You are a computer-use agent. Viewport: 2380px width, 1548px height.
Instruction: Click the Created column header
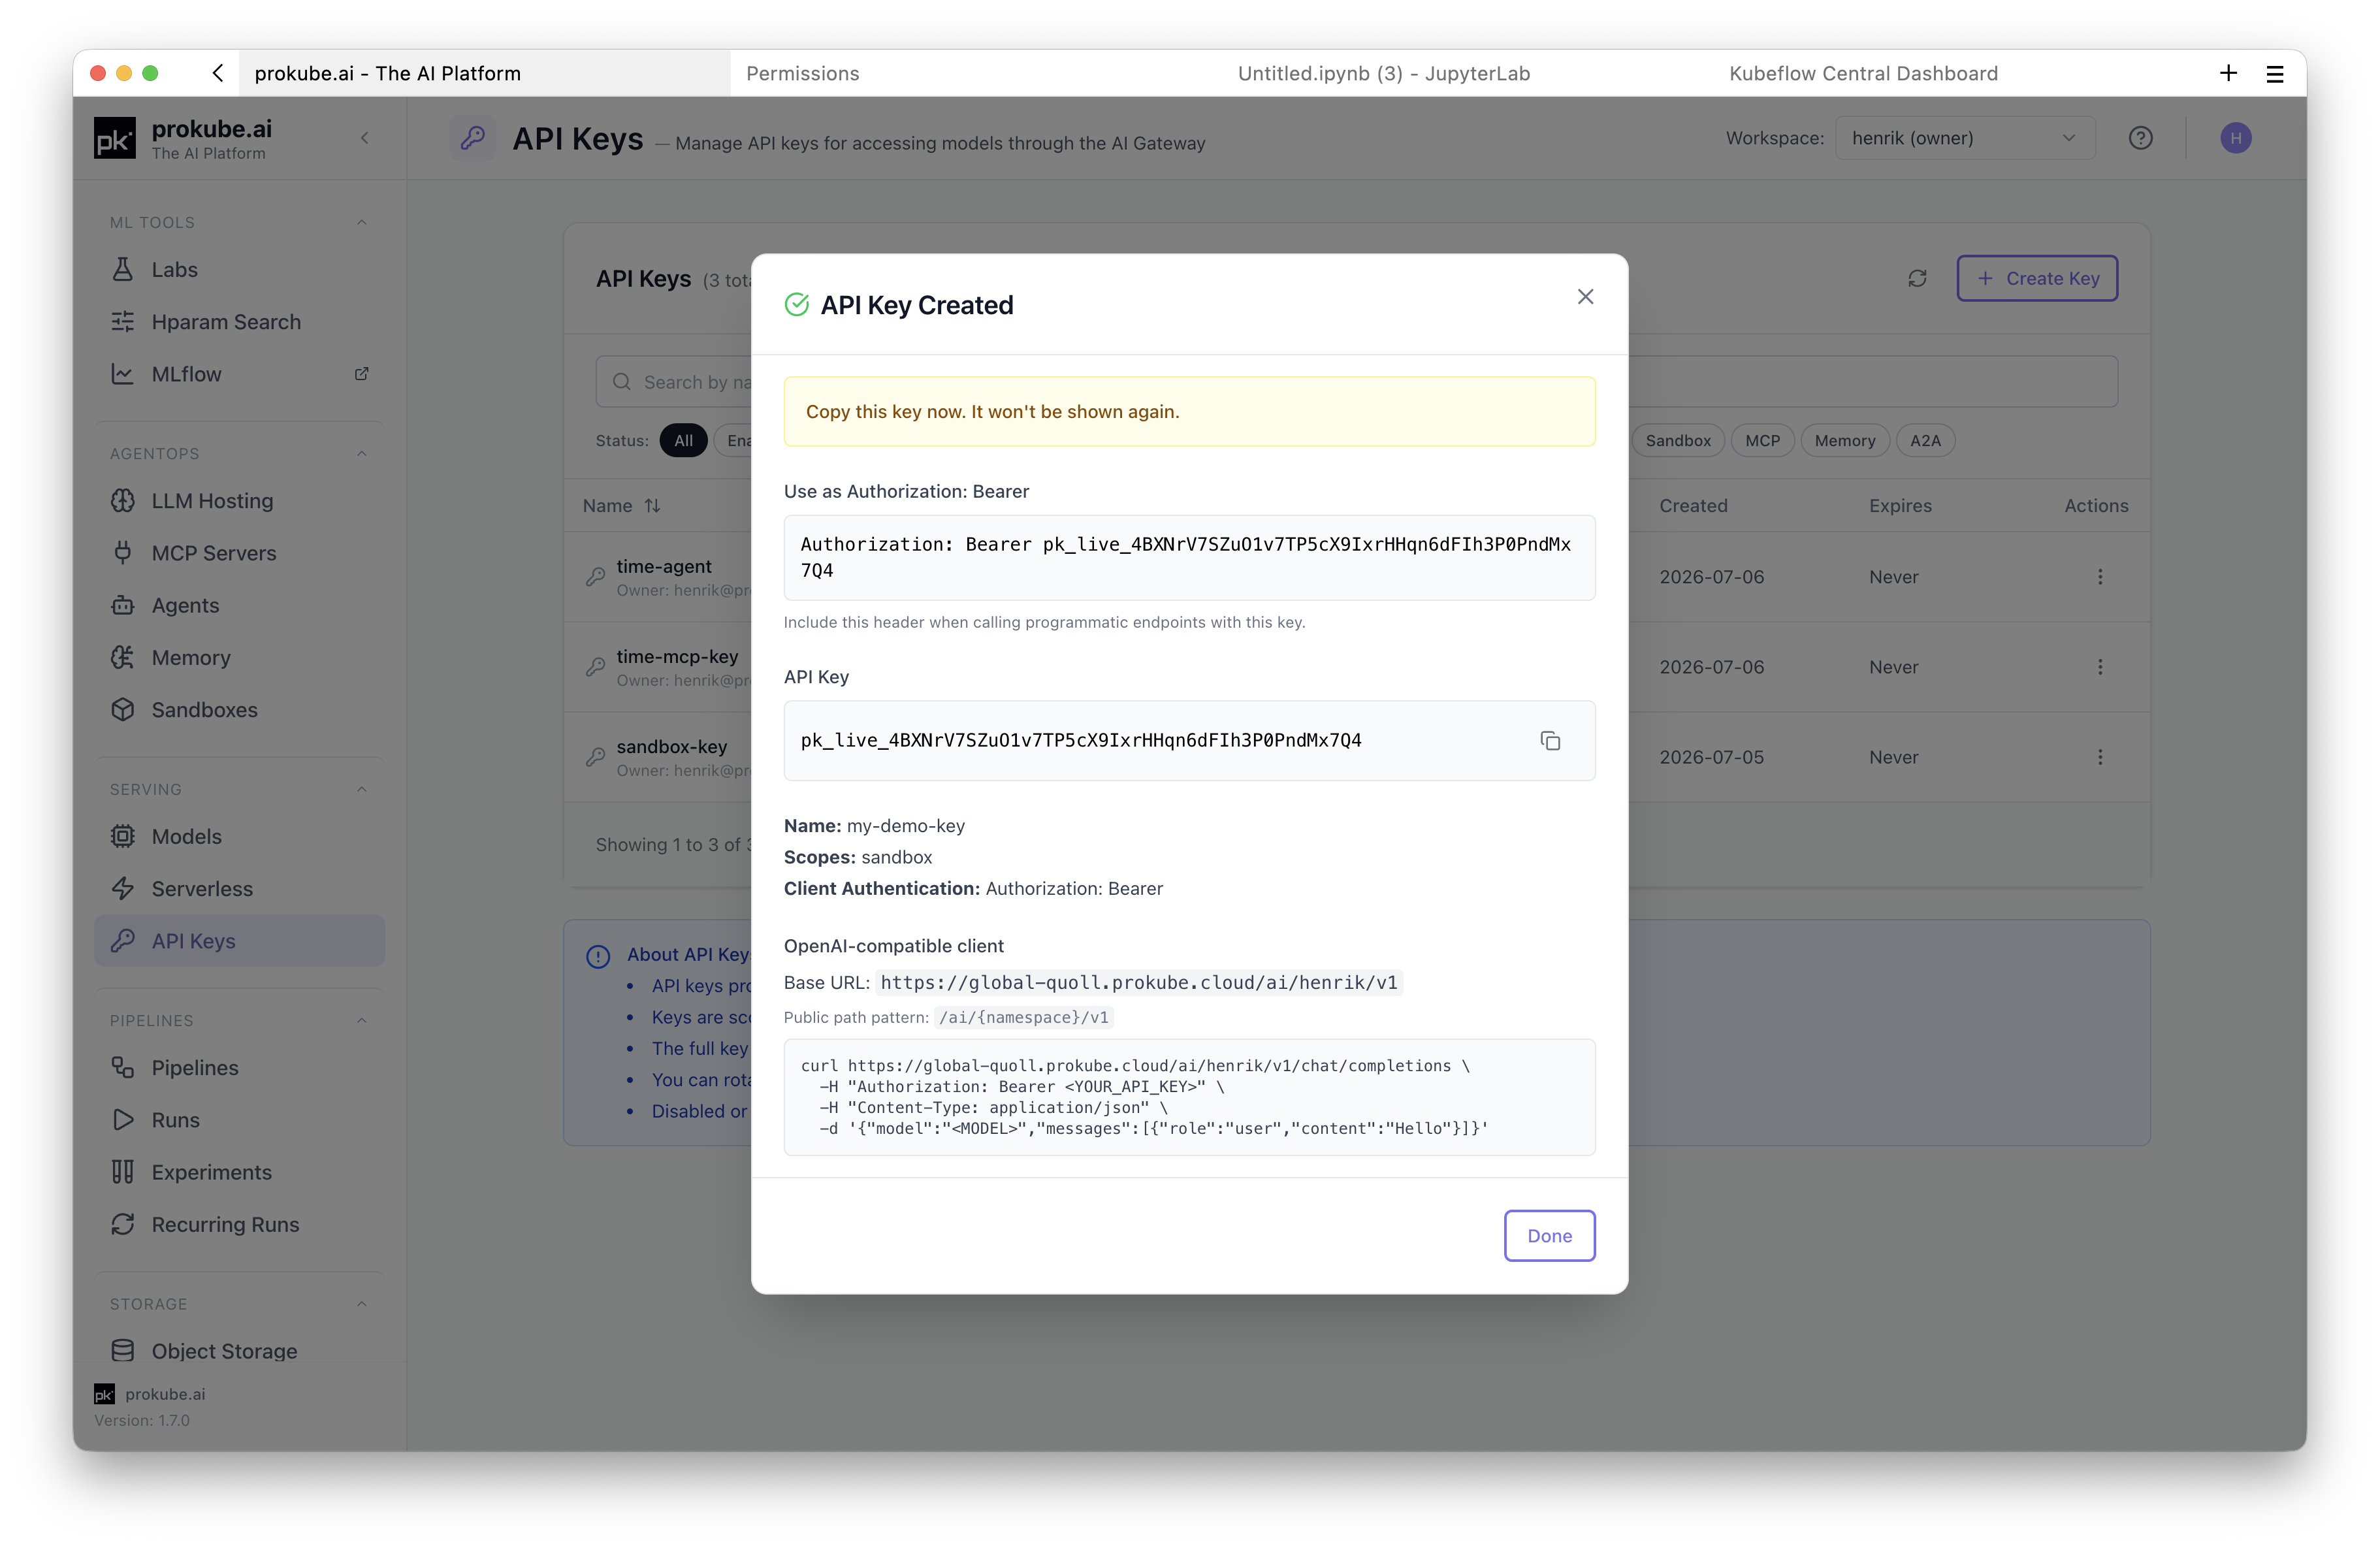click(1693, 506)
